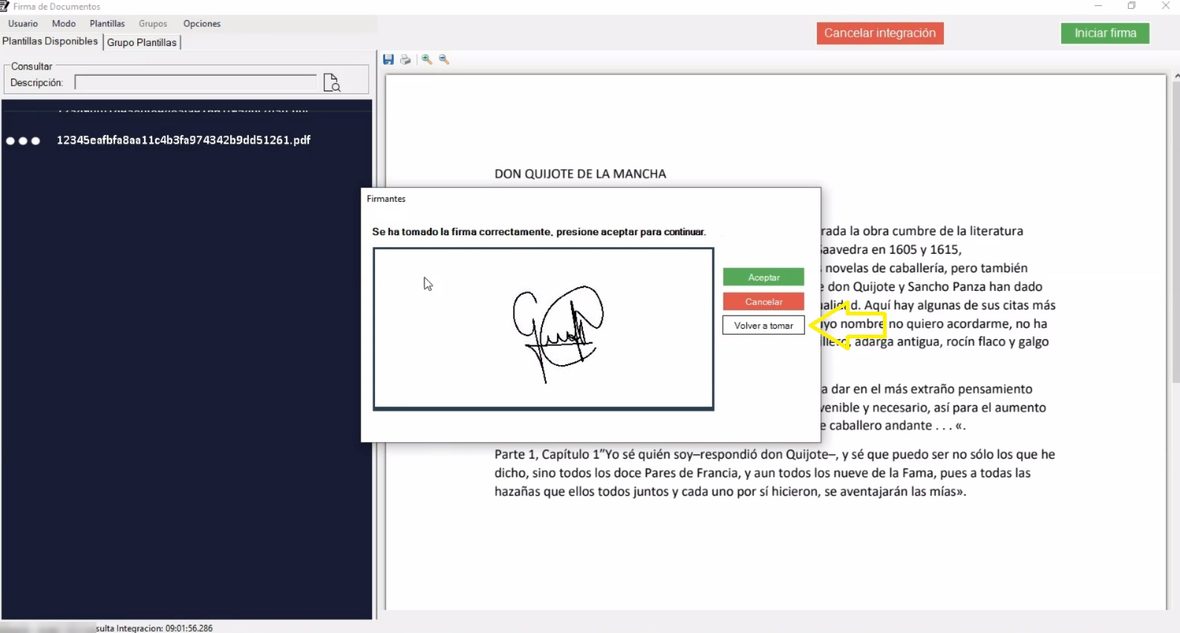This screenshot has height=633, width=1180.
Task: Click the print document icon
Action: coord(406,59)
